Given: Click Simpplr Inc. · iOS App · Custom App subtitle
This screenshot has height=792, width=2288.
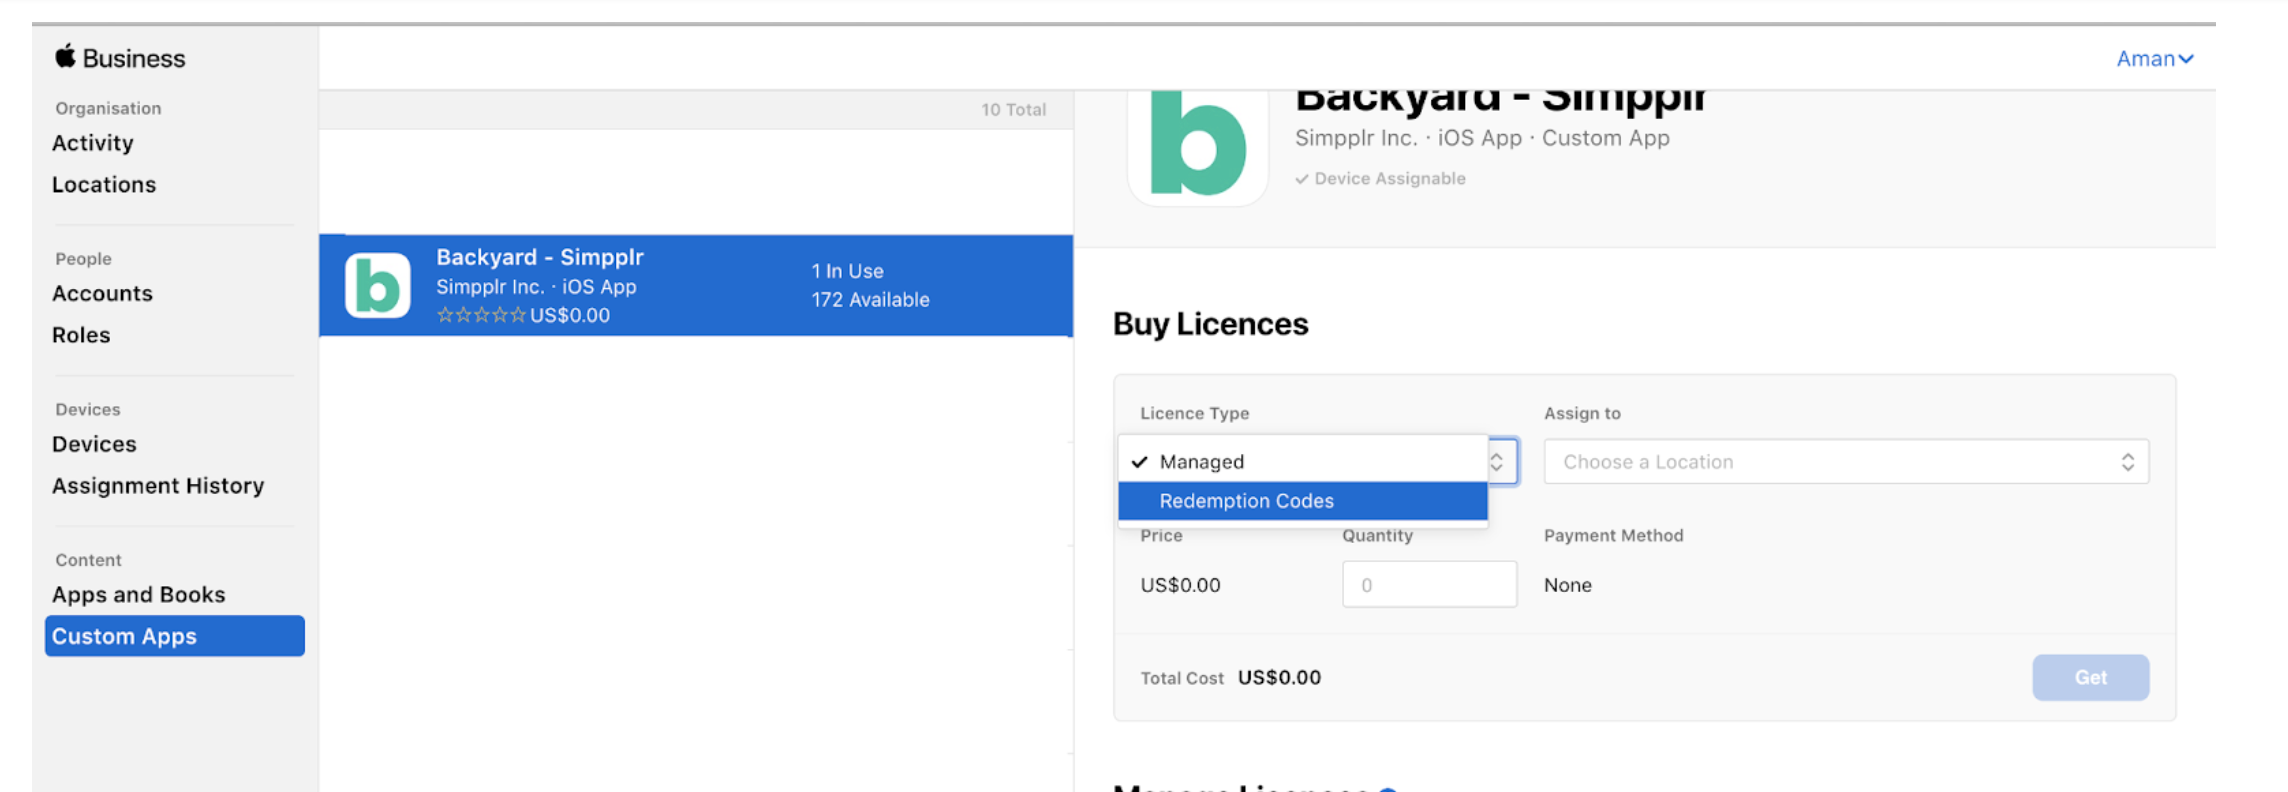Looking at the screenshot, I should point(1482,138).
